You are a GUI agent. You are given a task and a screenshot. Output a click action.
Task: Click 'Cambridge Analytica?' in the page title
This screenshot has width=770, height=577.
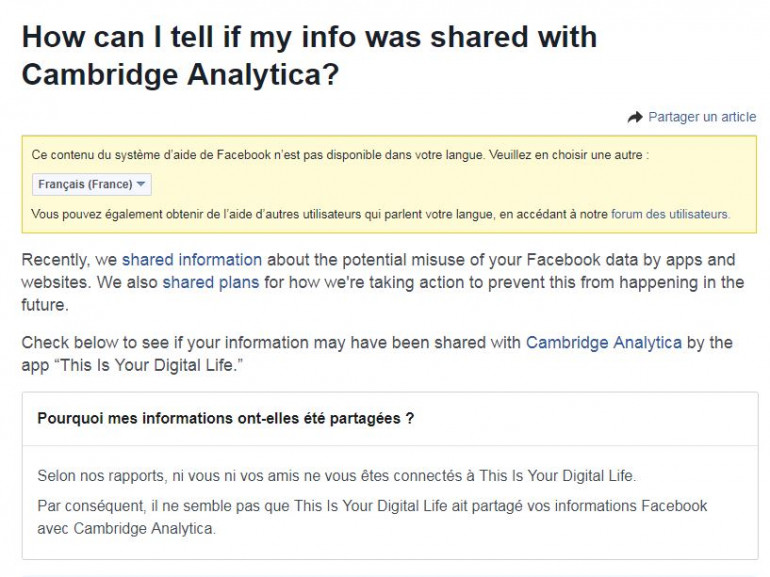click(181, 75)
